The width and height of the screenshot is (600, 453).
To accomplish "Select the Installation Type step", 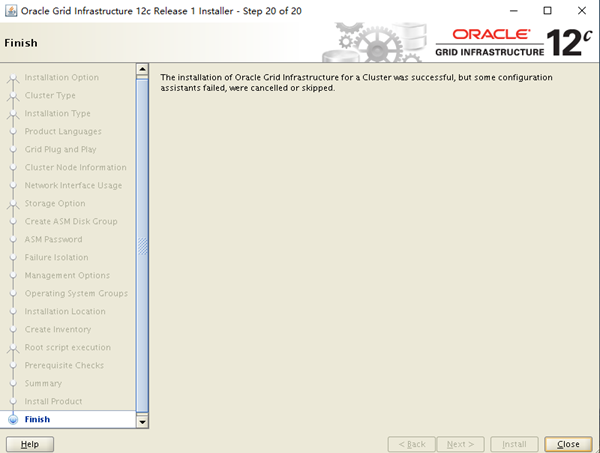I will tap(57, 113).
